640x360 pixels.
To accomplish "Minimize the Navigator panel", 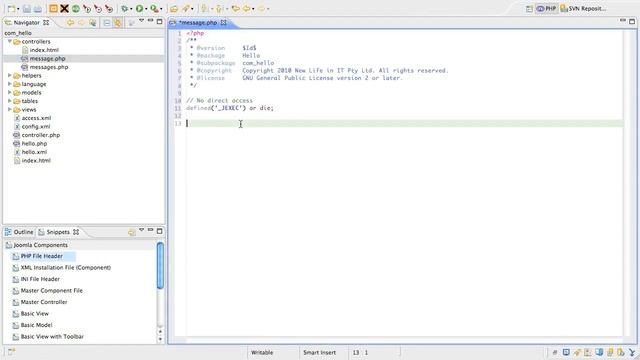I will tap(151, 20).
